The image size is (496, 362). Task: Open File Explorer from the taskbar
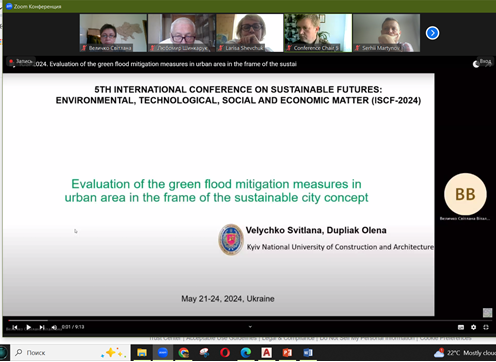pyautogui.click(x=142, y=353)
